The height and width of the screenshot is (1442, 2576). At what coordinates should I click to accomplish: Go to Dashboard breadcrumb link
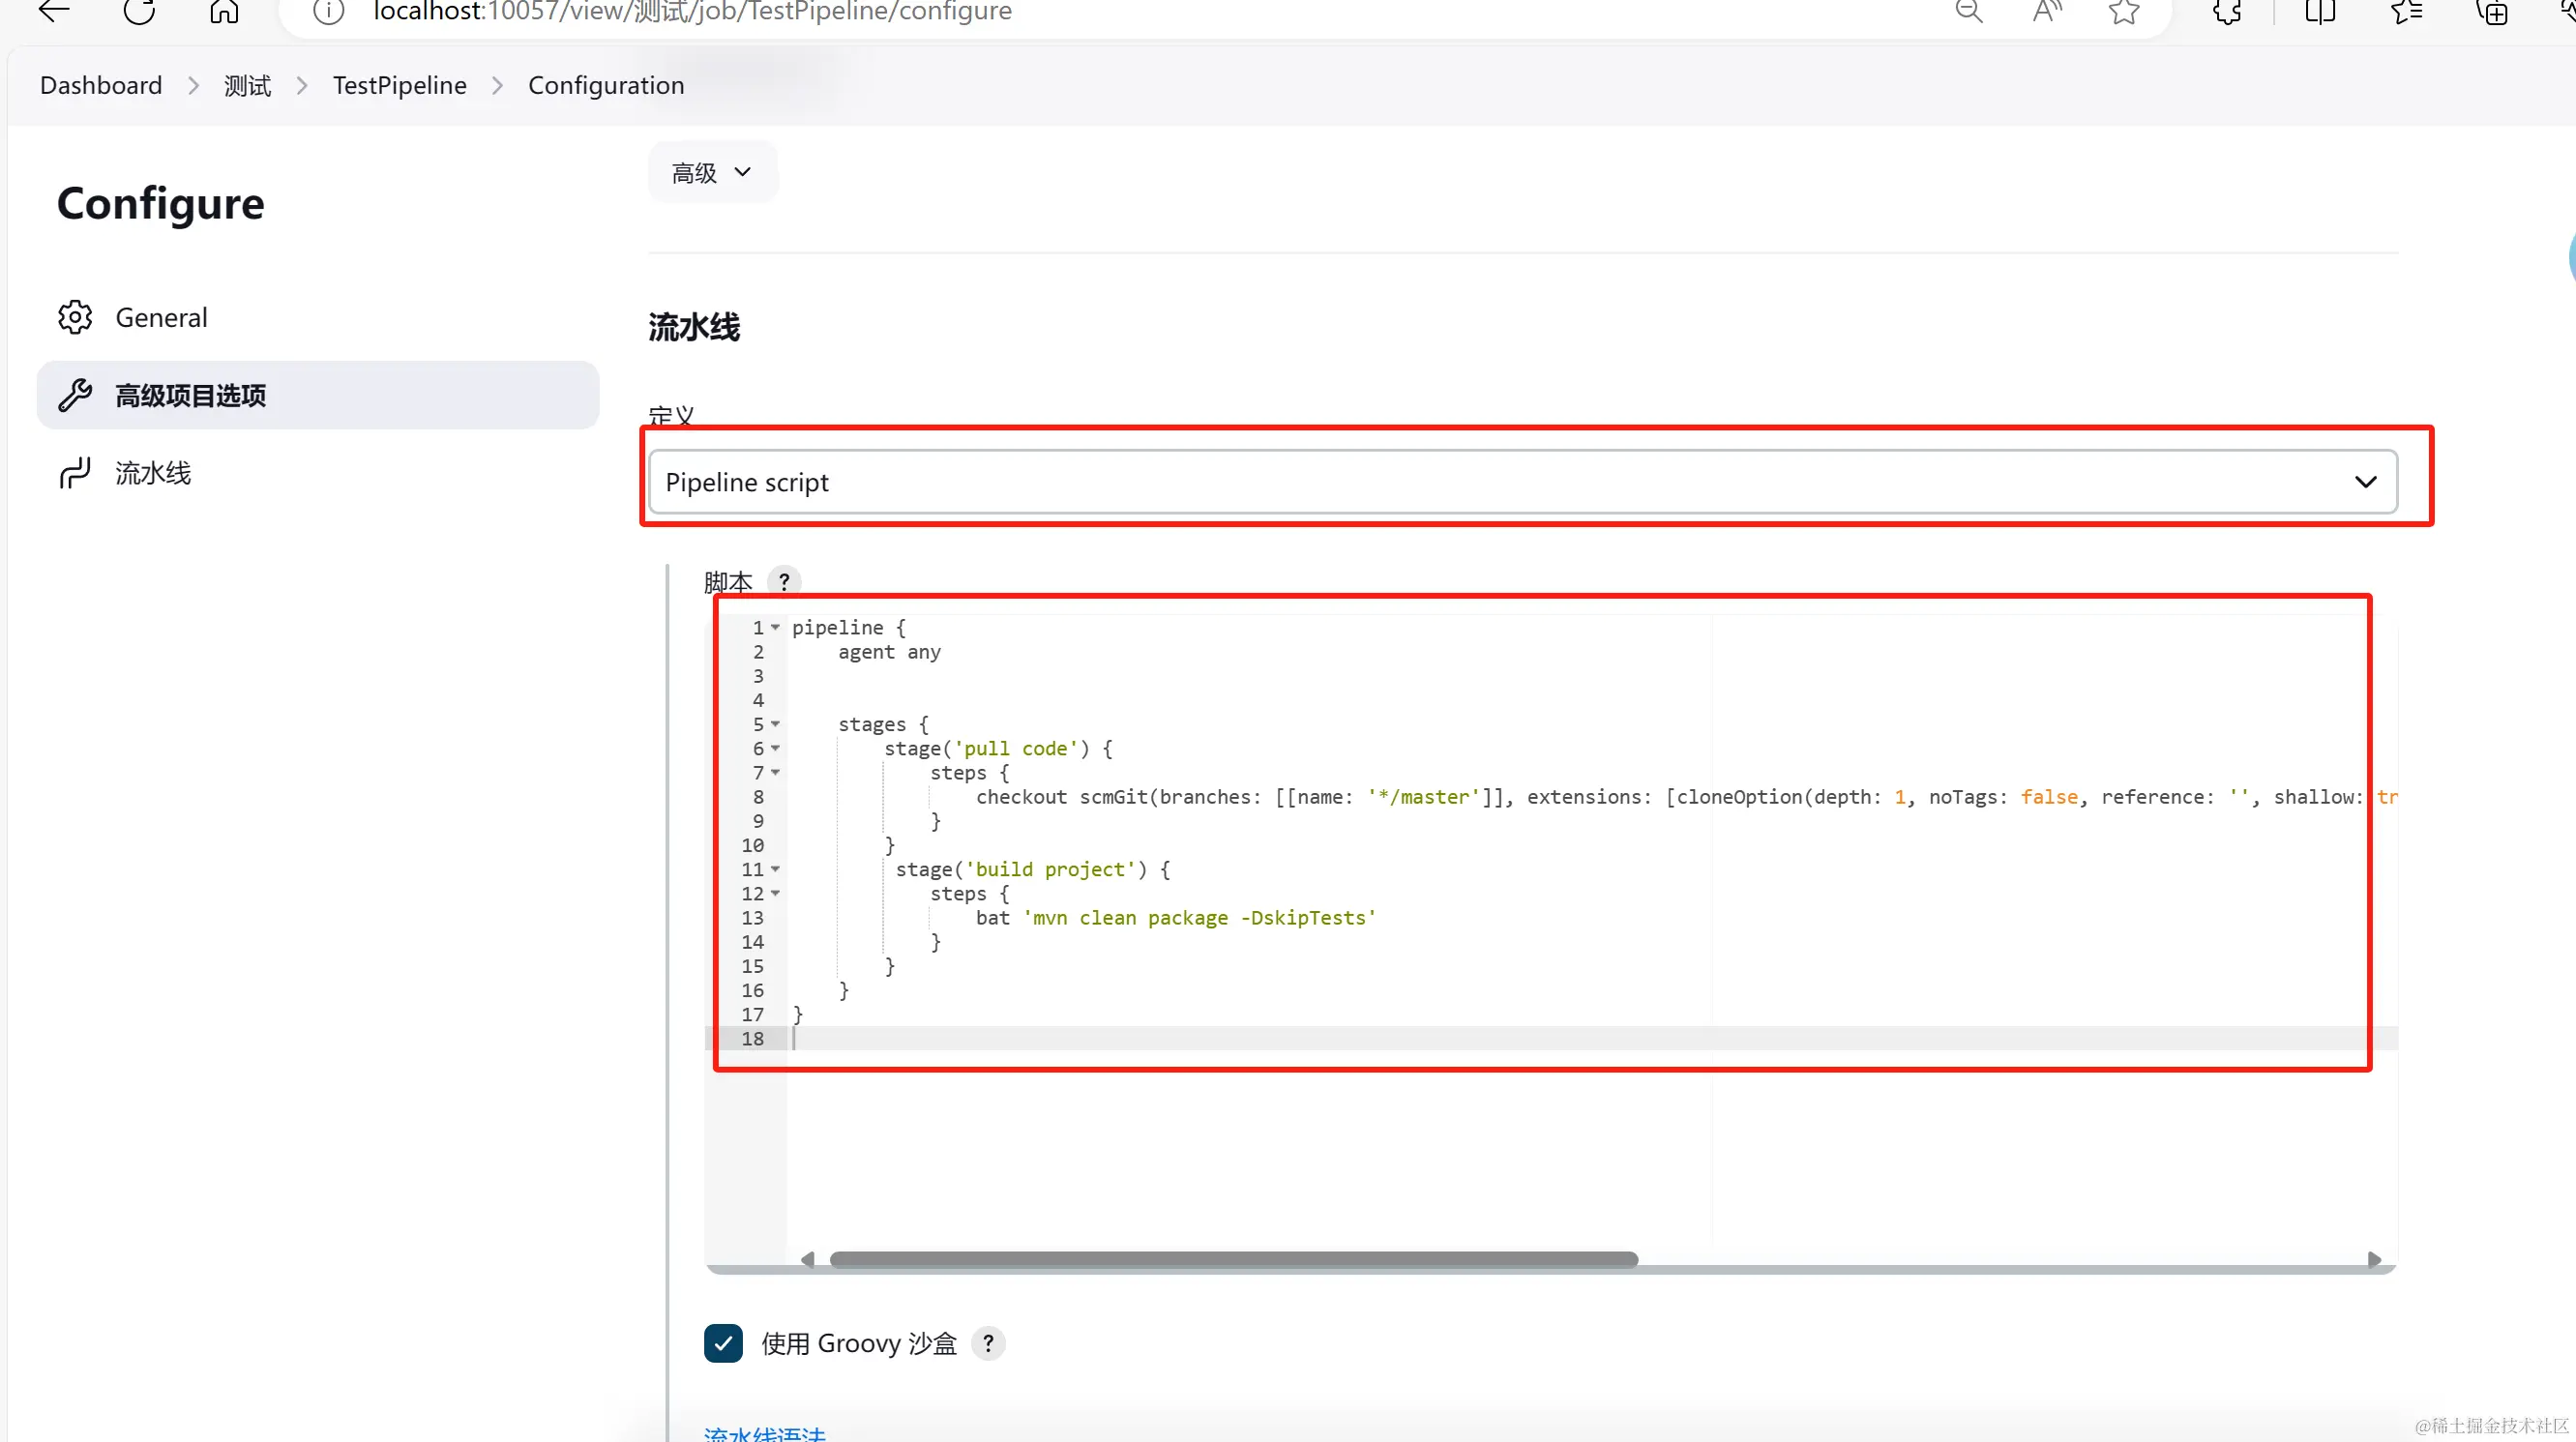101,85
